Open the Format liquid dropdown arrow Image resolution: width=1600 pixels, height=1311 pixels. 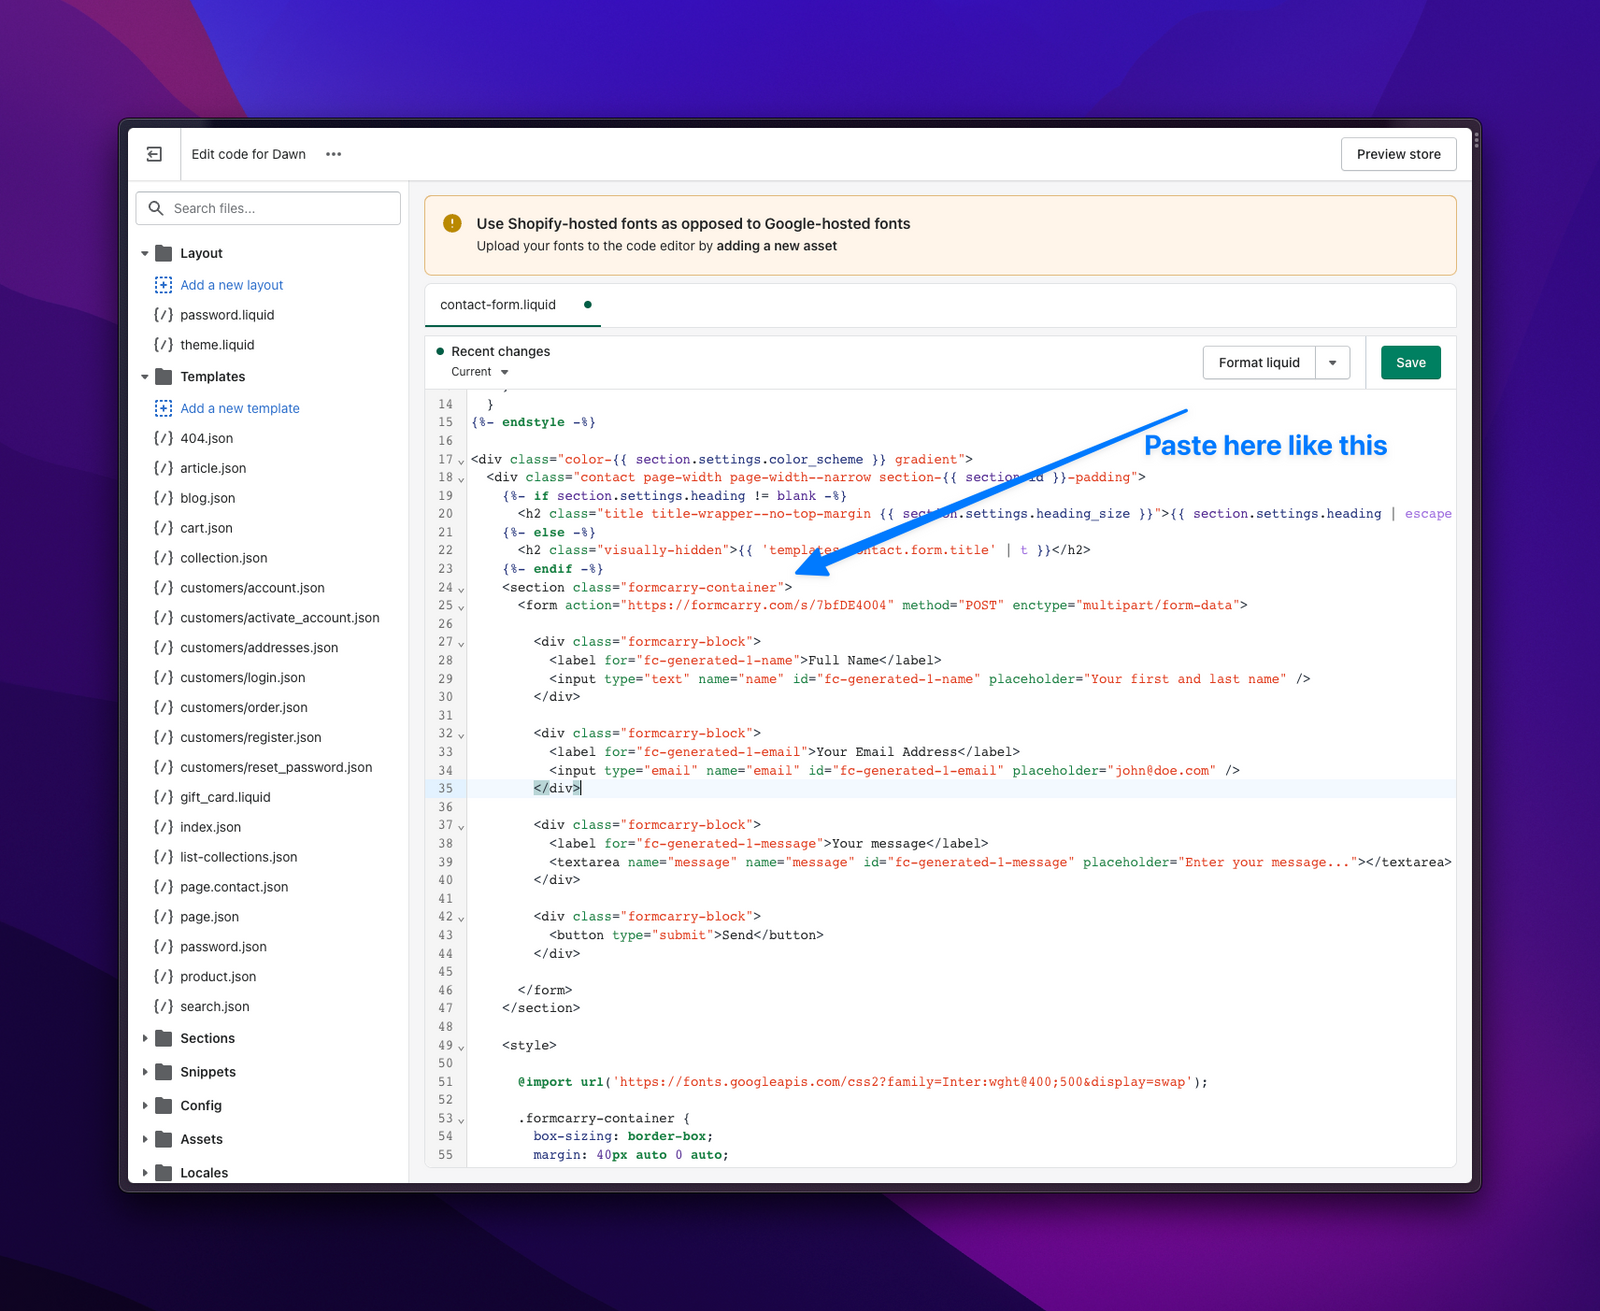pos(1332,363)
